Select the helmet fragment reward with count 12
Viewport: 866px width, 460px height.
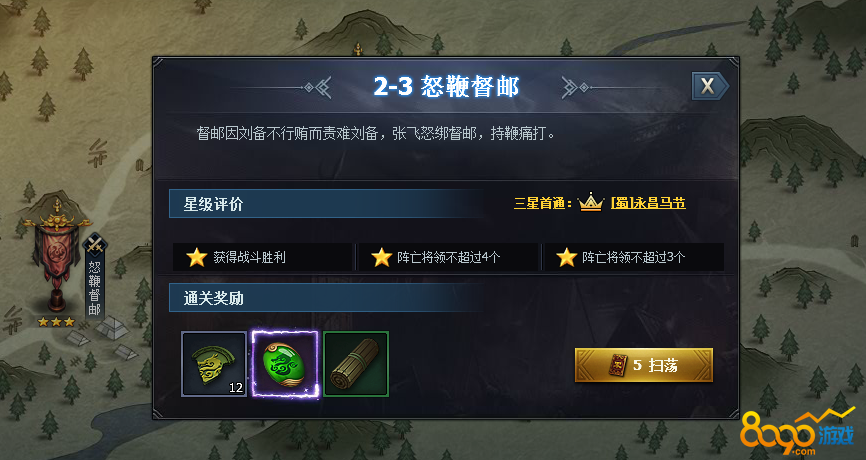[x=214, y=364]
